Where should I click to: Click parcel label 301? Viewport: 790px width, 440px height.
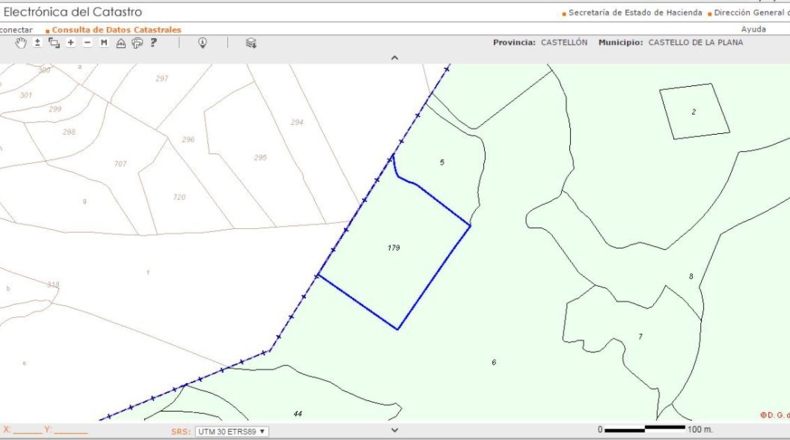click(26, 95)
